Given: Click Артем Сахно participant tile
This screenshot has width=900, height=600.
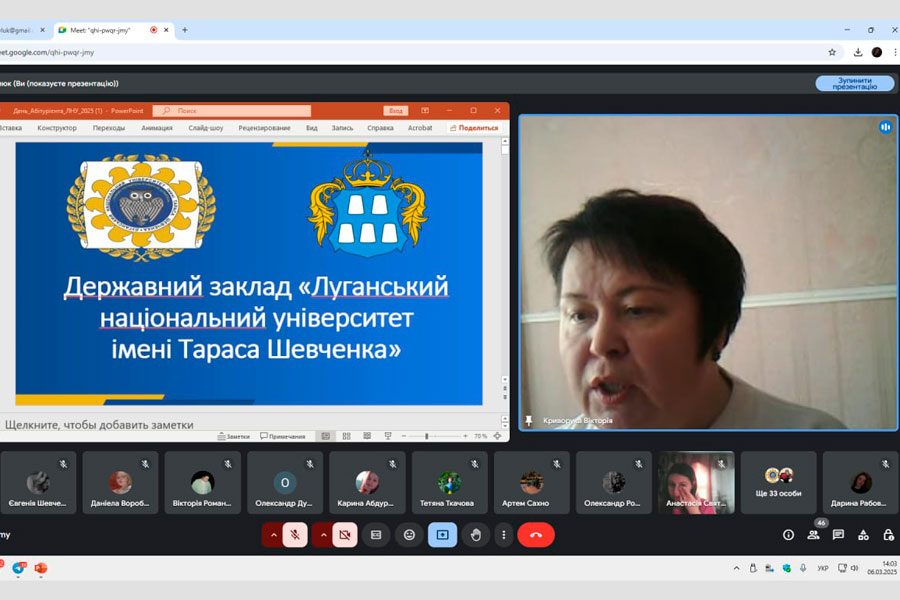Looking at the screenshot, I should tap(532, 482).
